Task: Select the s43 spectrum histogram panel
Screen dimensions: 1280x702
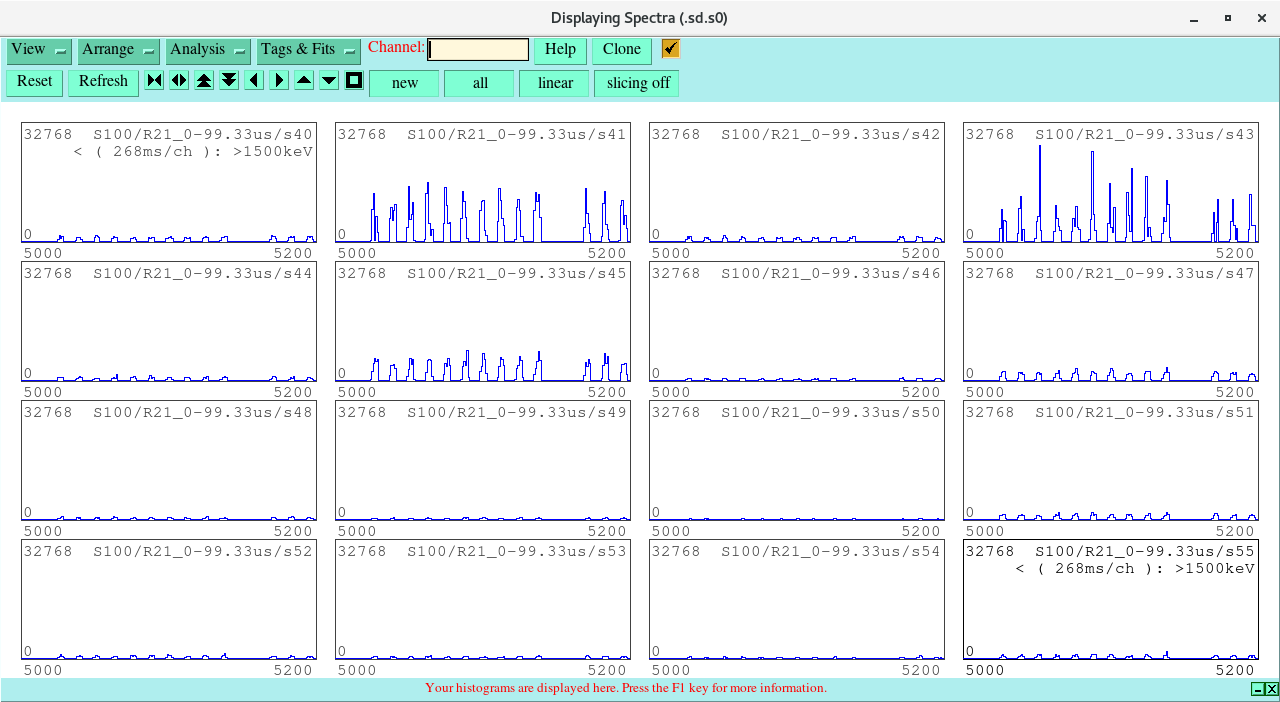Action: (x=1110, y=183)
